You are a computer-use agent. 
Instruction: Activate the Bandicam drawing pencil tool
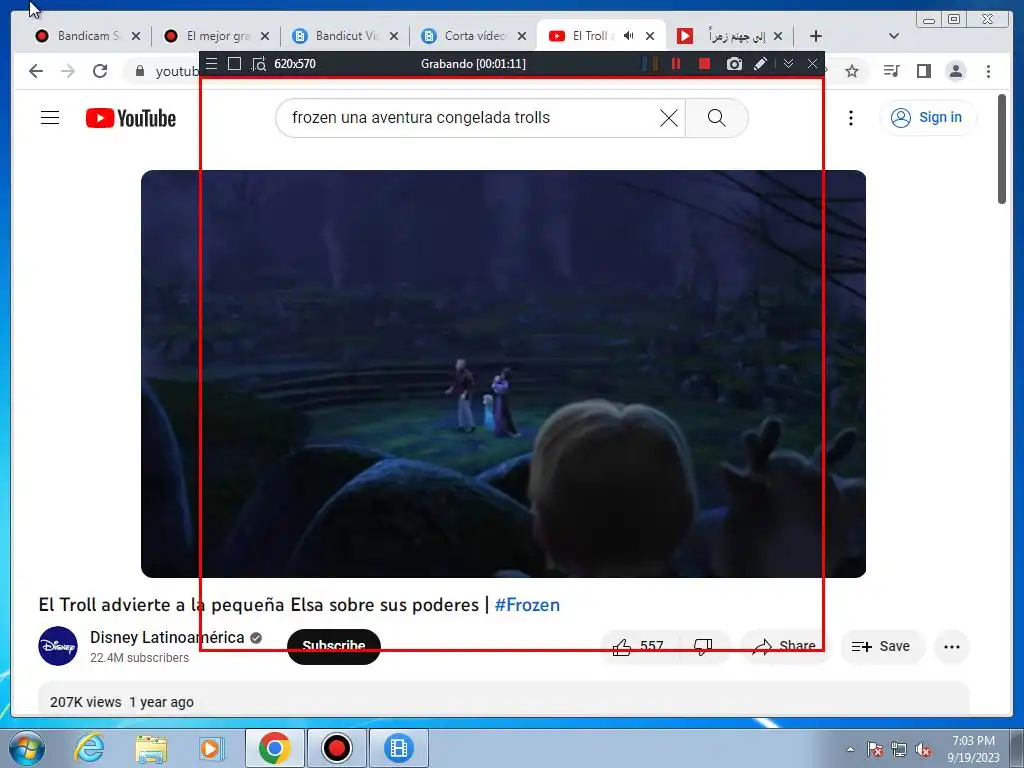(760, 63)
